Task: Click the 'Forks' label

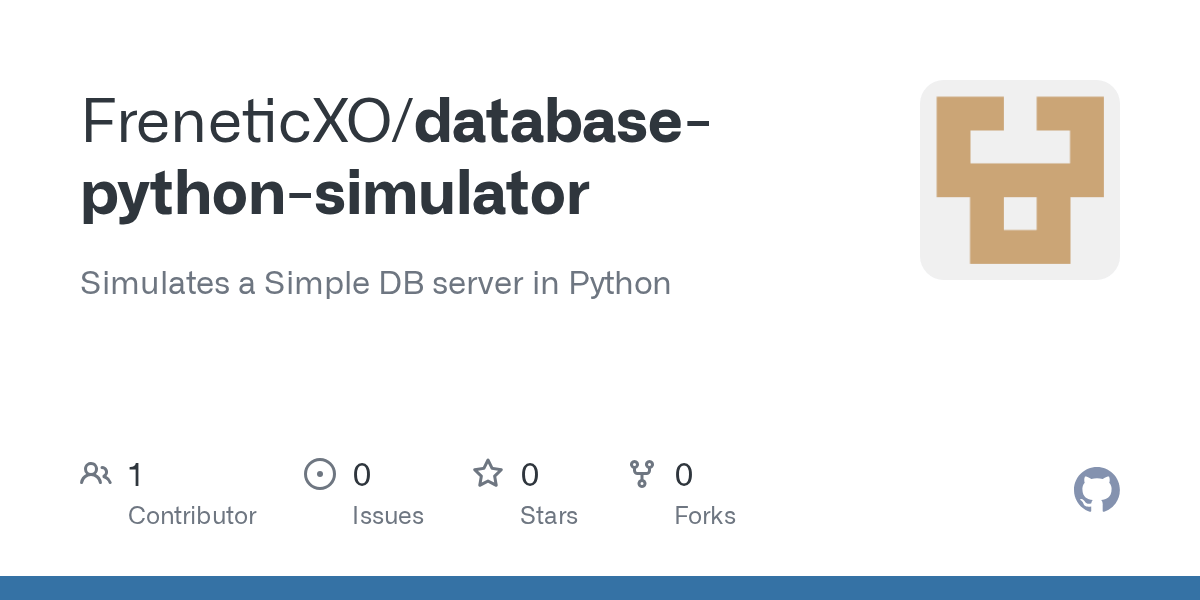Action: tap(705, 516)
